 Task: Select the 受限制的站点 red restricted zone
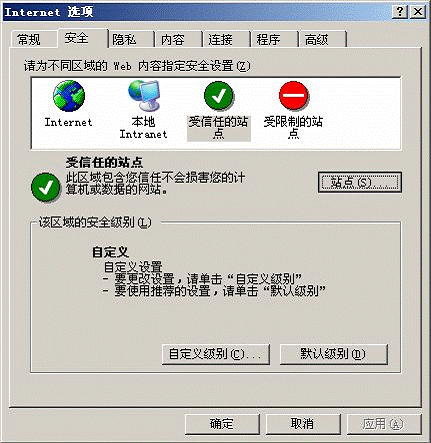(293, 96)
